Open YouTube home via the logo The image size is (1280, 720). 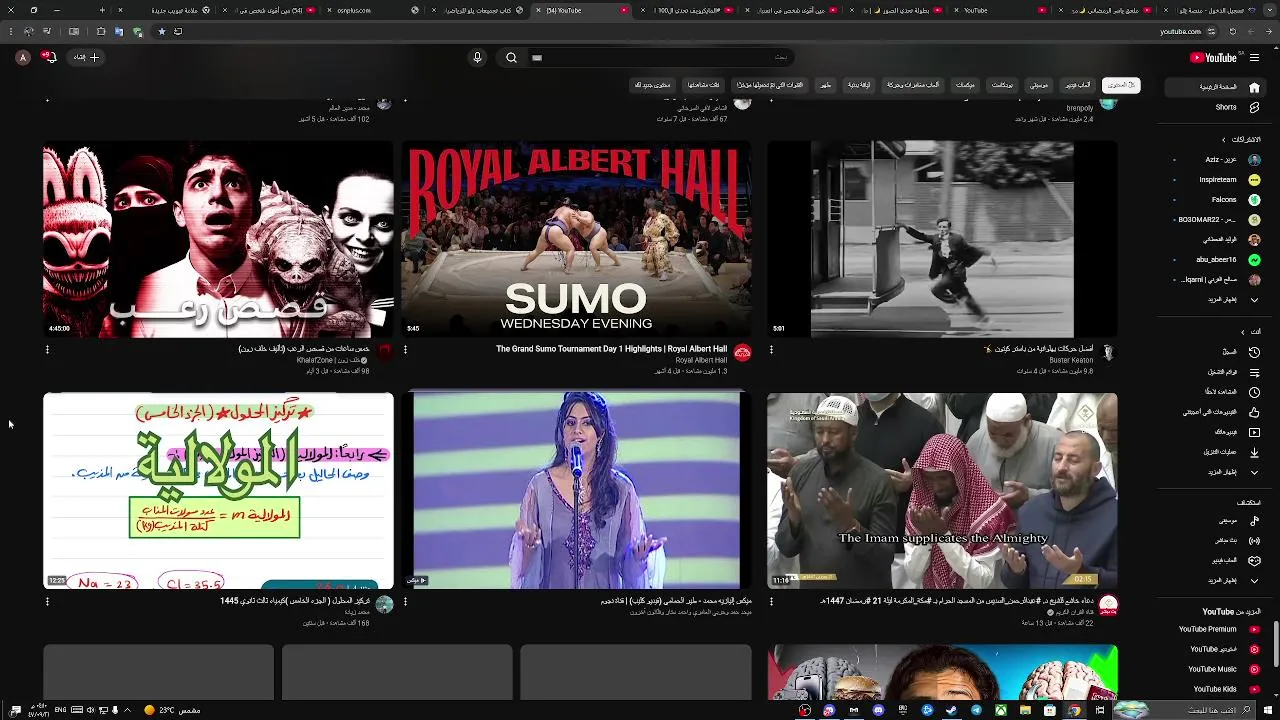[x=1213, y=57]
